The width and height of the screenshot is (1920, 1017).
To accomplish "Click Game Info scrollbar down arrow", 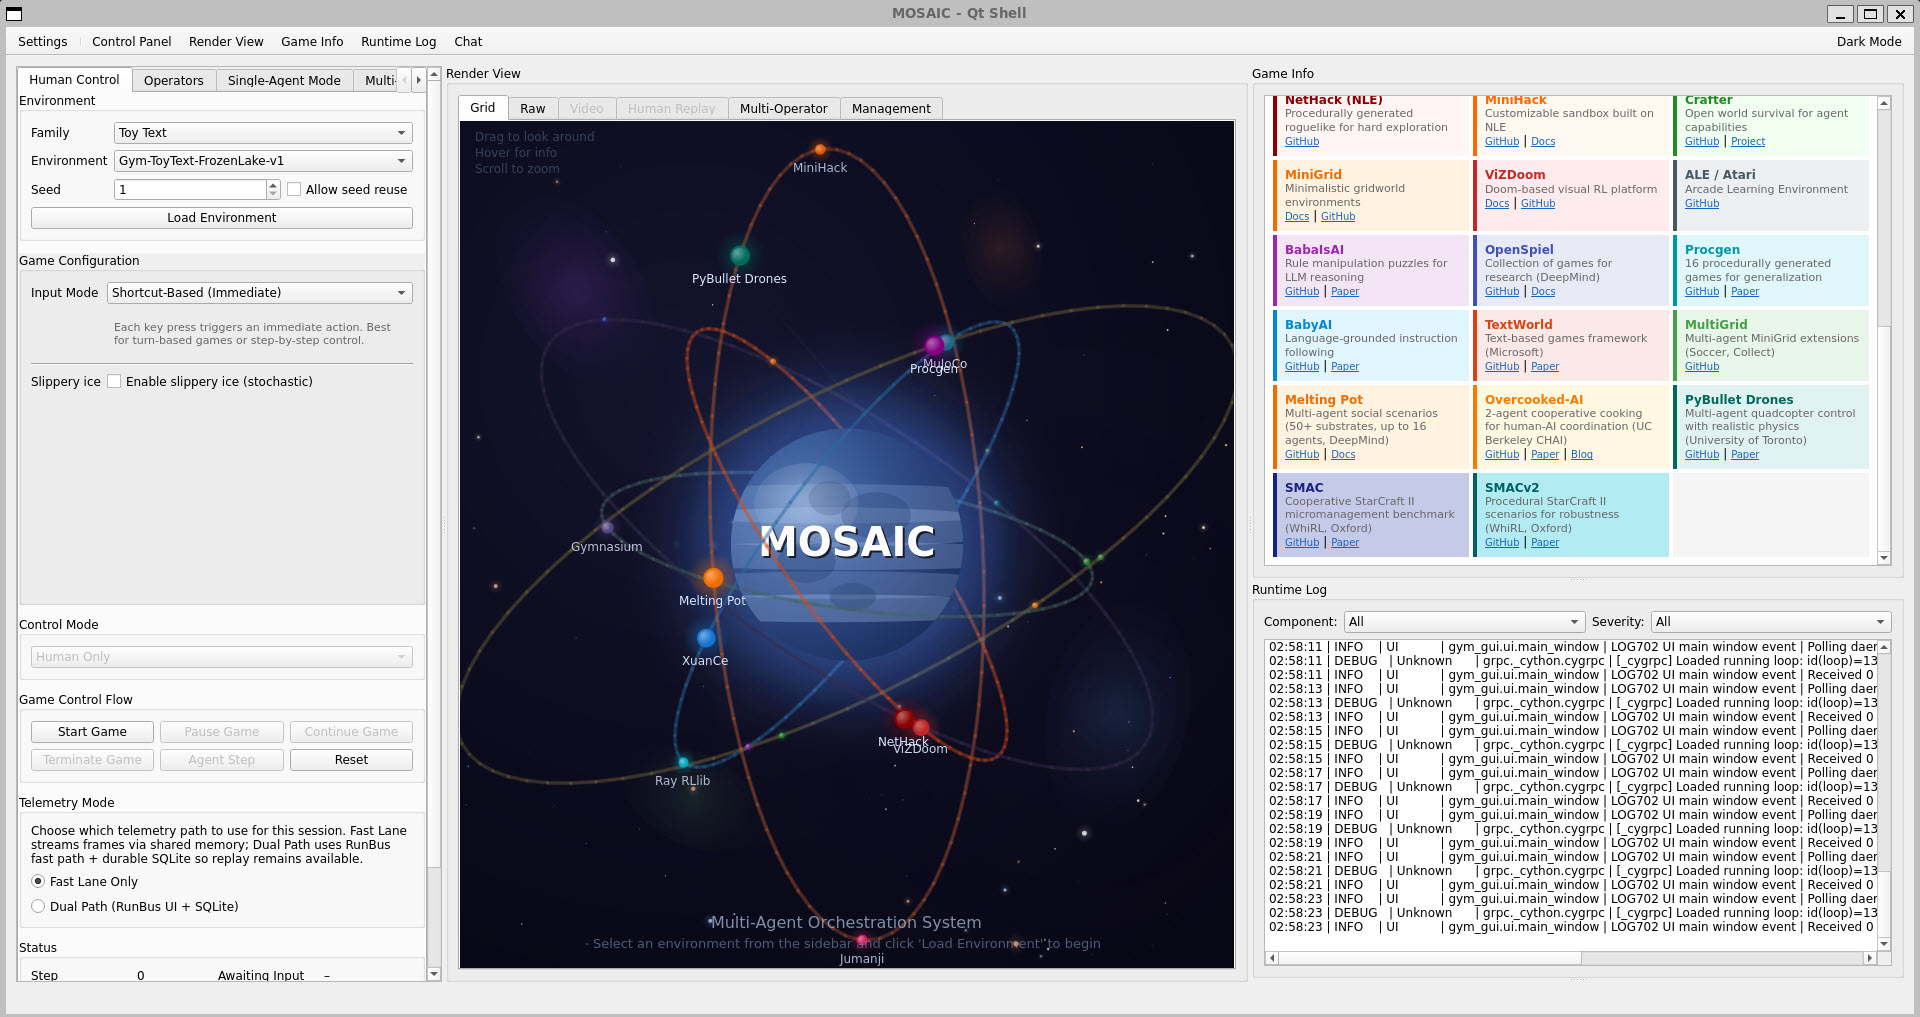I will point(1884,558).
